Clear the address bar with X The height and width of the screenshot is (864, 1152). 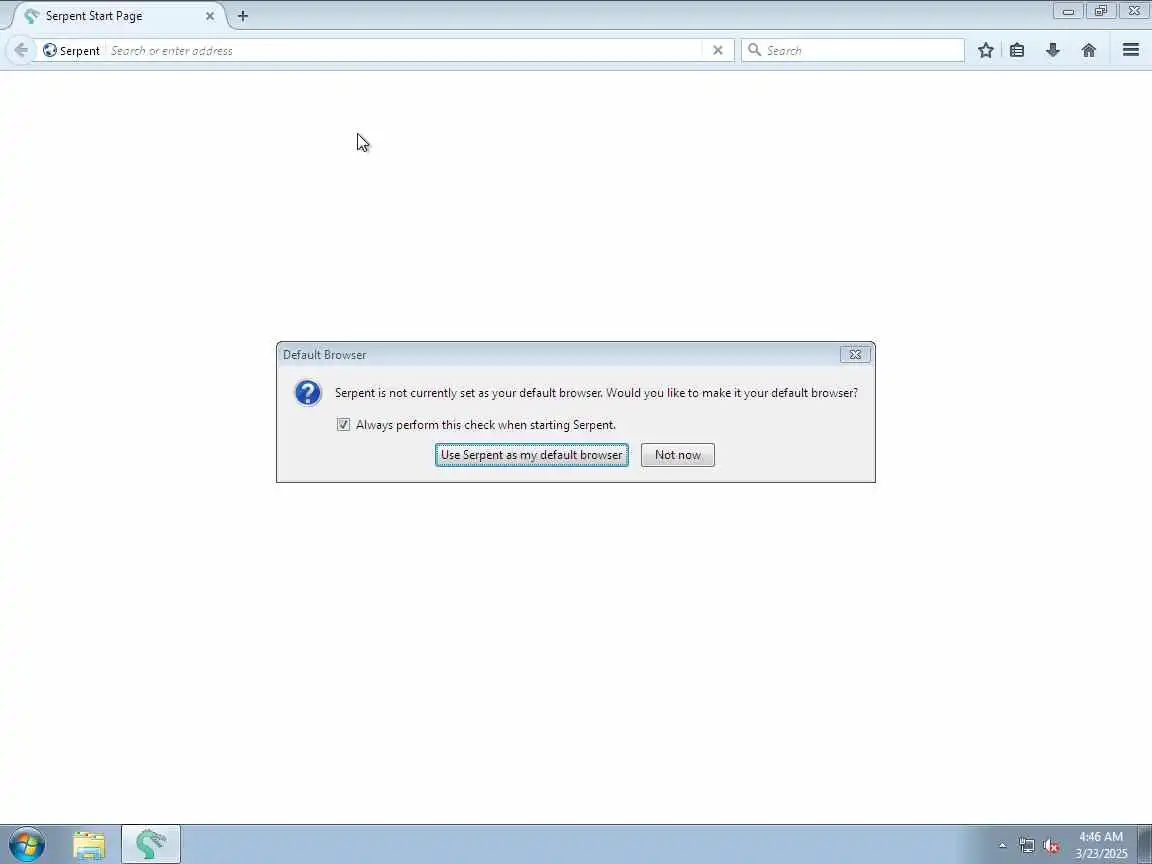pos(718,50)
